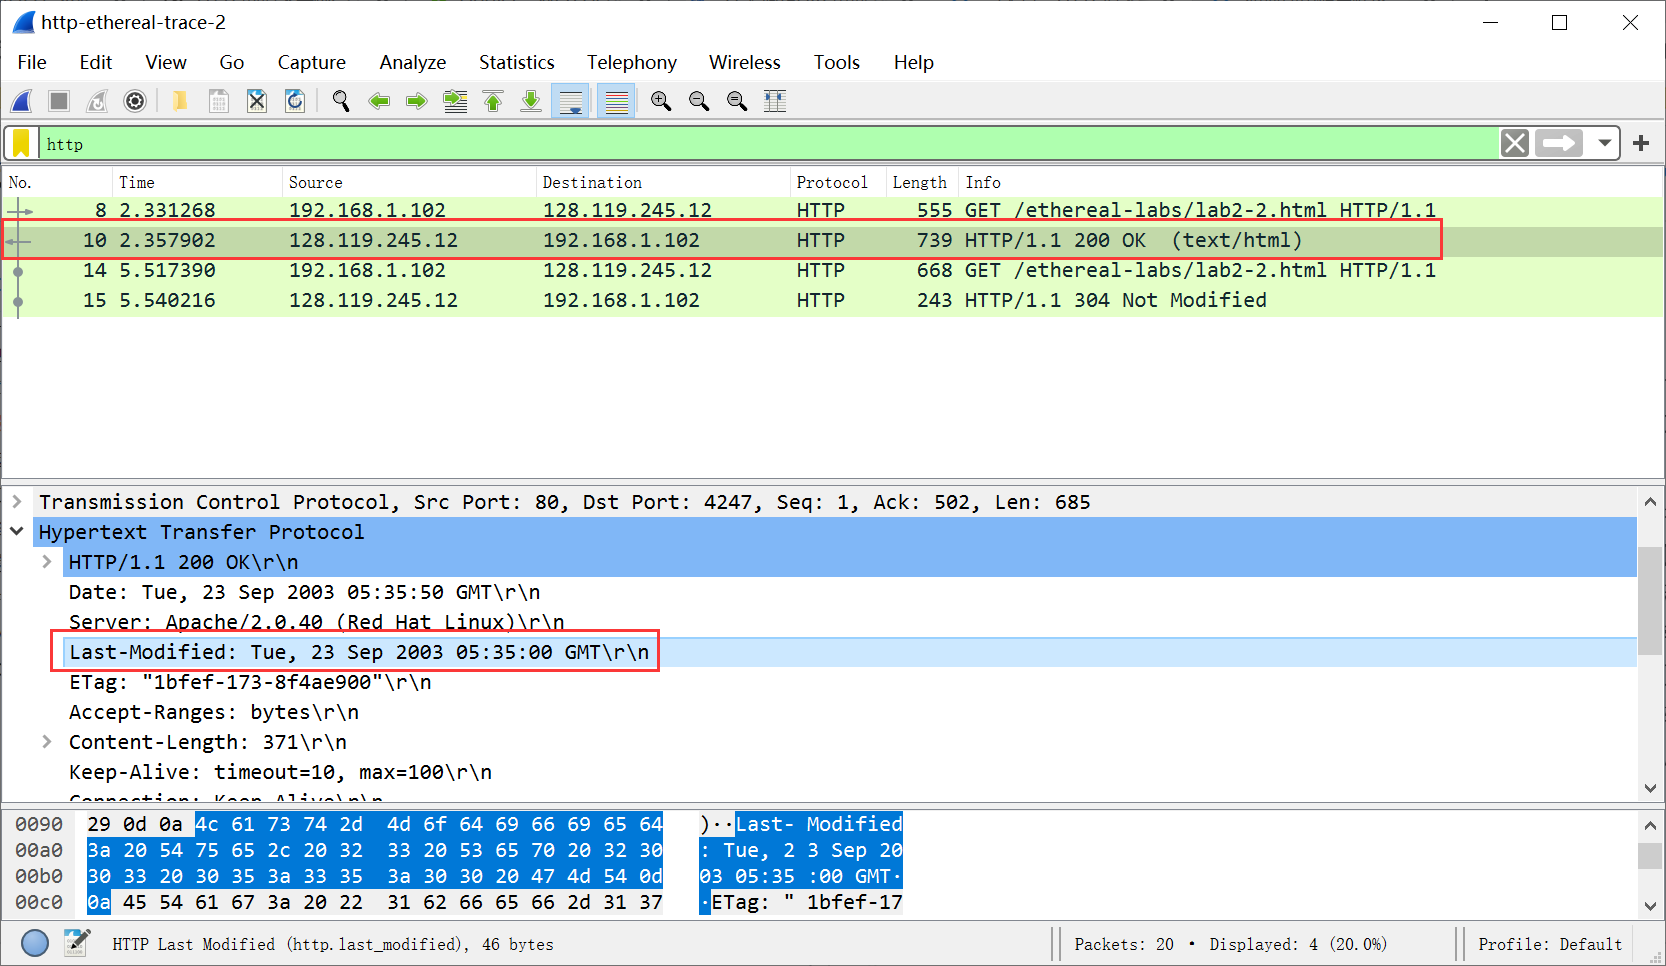
Task: Open a capture file
Action: point(180,101)
